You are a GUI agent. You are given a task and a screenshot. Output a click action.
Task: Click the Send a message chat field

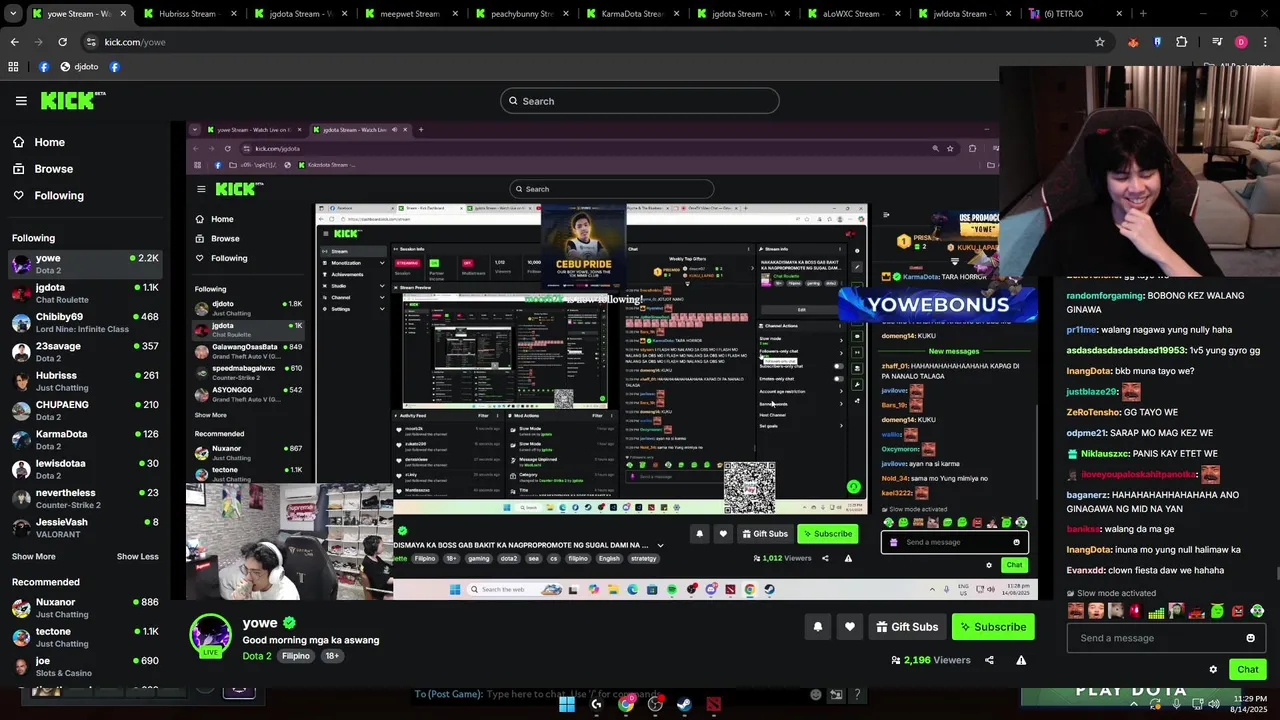point(1166,638)
